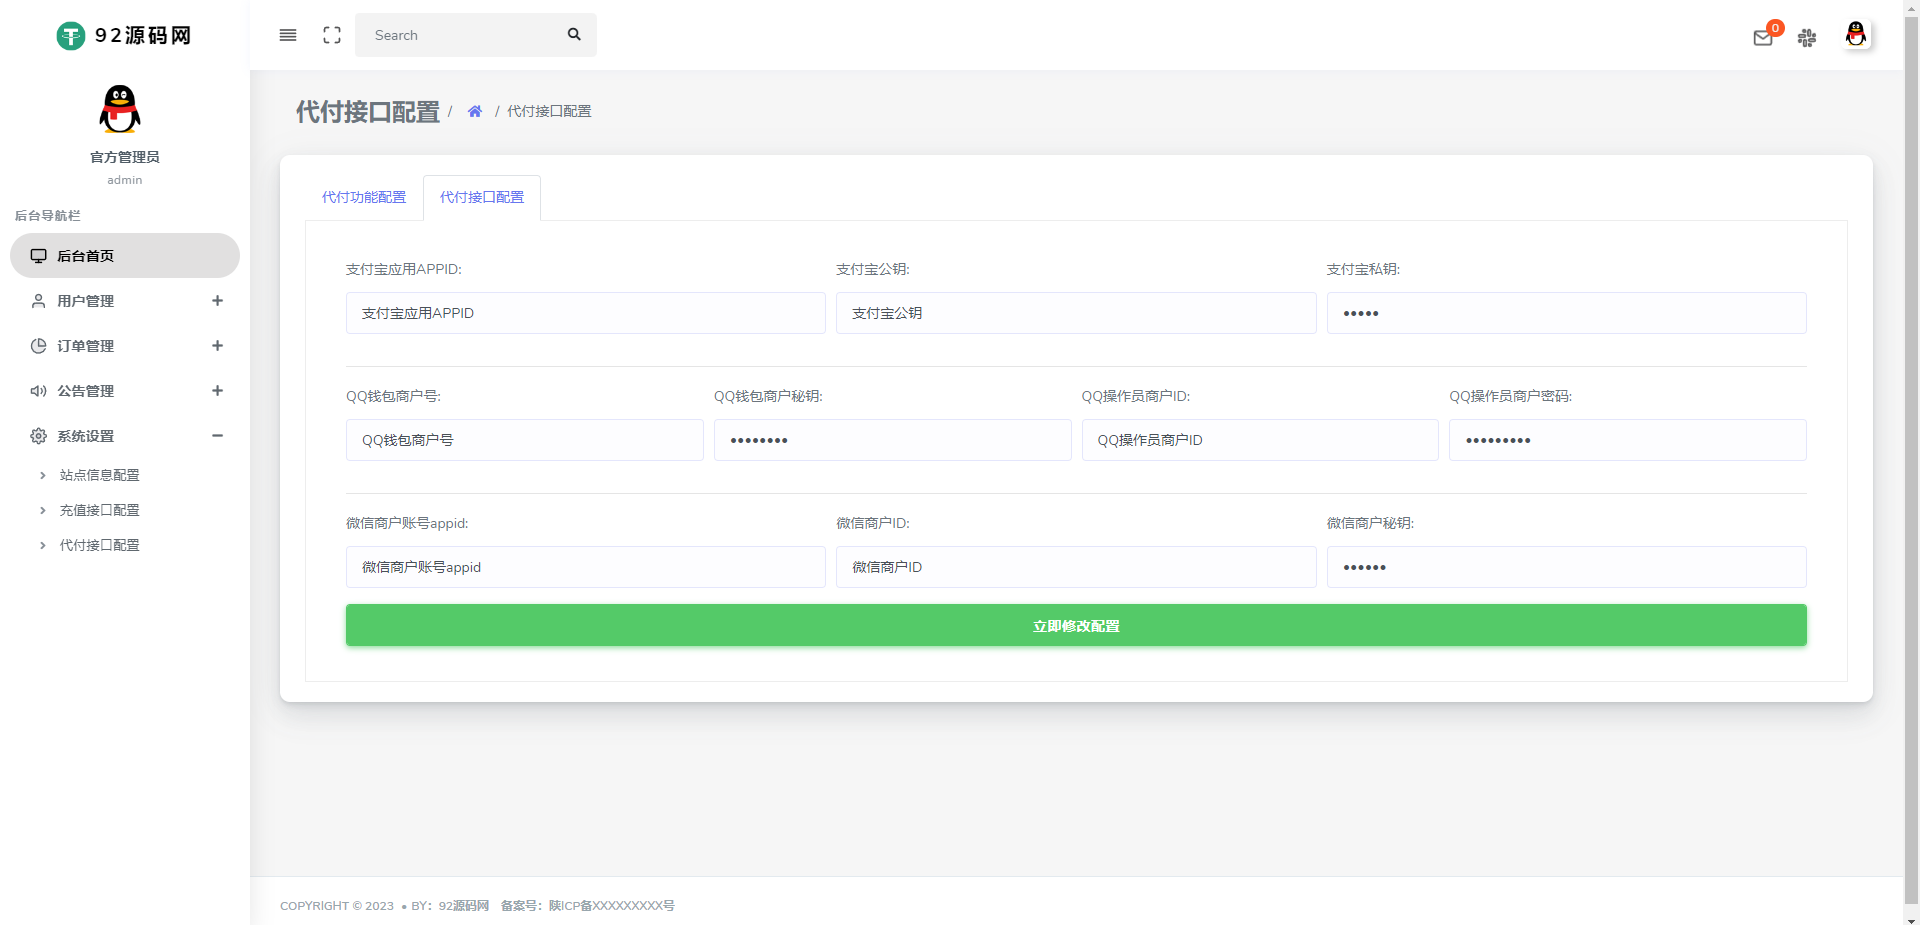This screenshot has height=925, width=1920.
Task: Open the user avatar menu in header
Action: (1856, 35)
